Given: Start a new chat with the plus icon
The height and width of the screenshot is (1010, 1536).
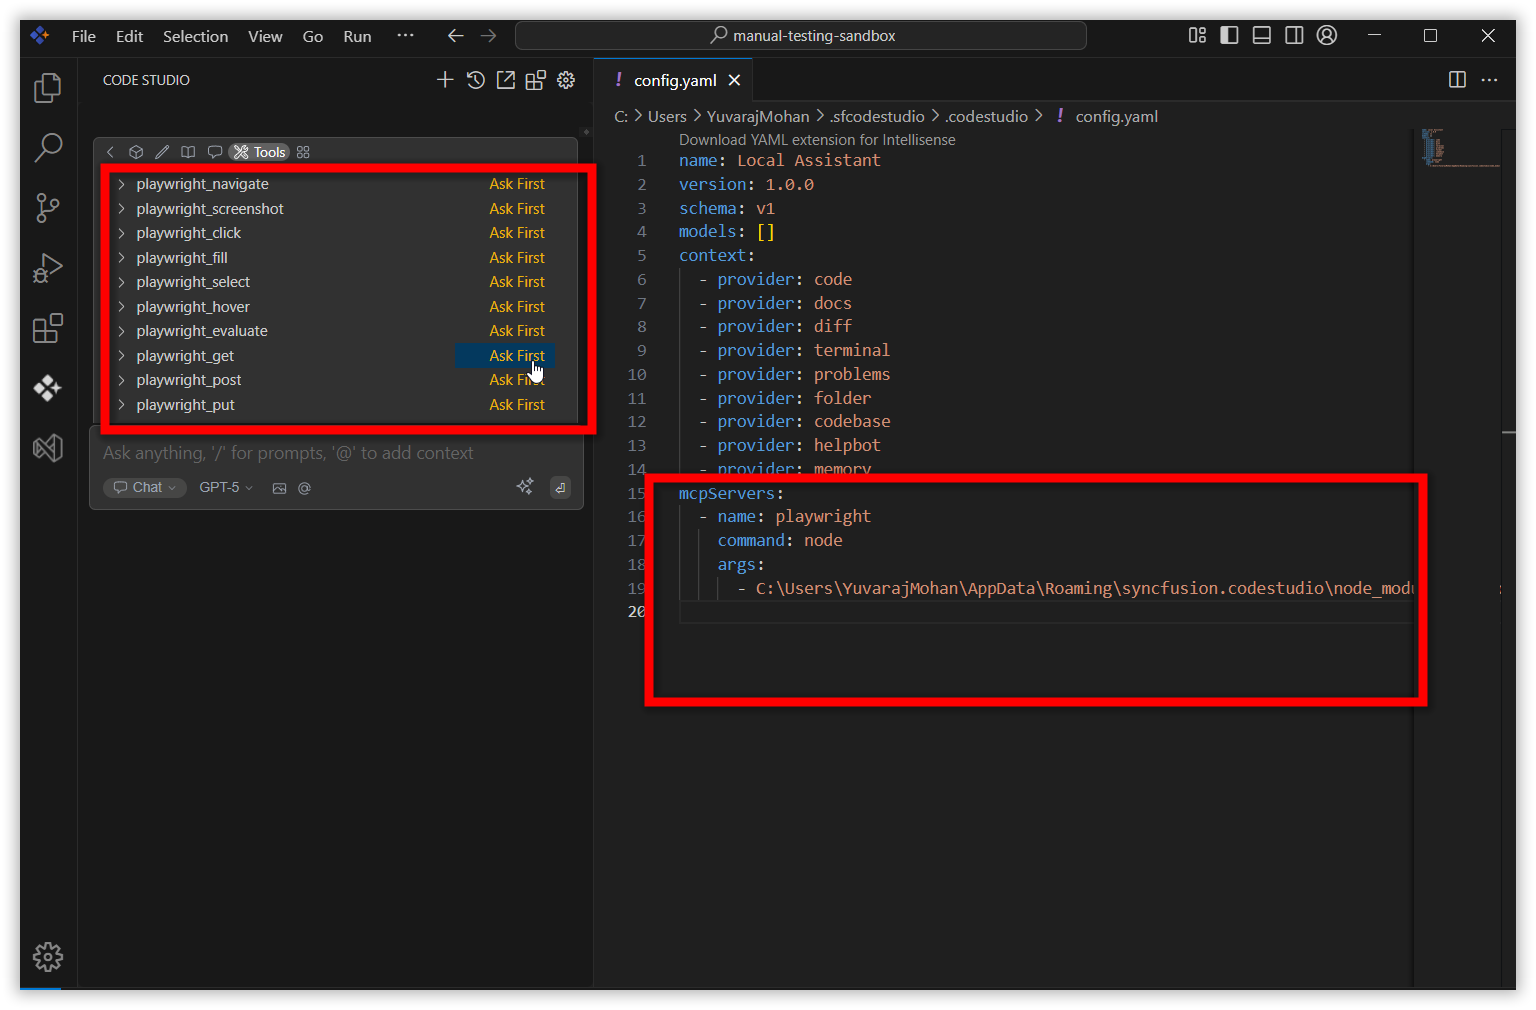Looking at the screenshot, I should (445, 80).
